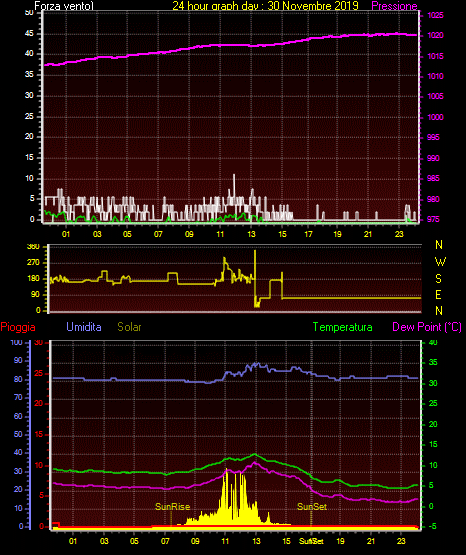Click hour 13 on the wind chart axis
This screenshot has height=555, width=466.
pyautogui.click(x=251, y=234)
